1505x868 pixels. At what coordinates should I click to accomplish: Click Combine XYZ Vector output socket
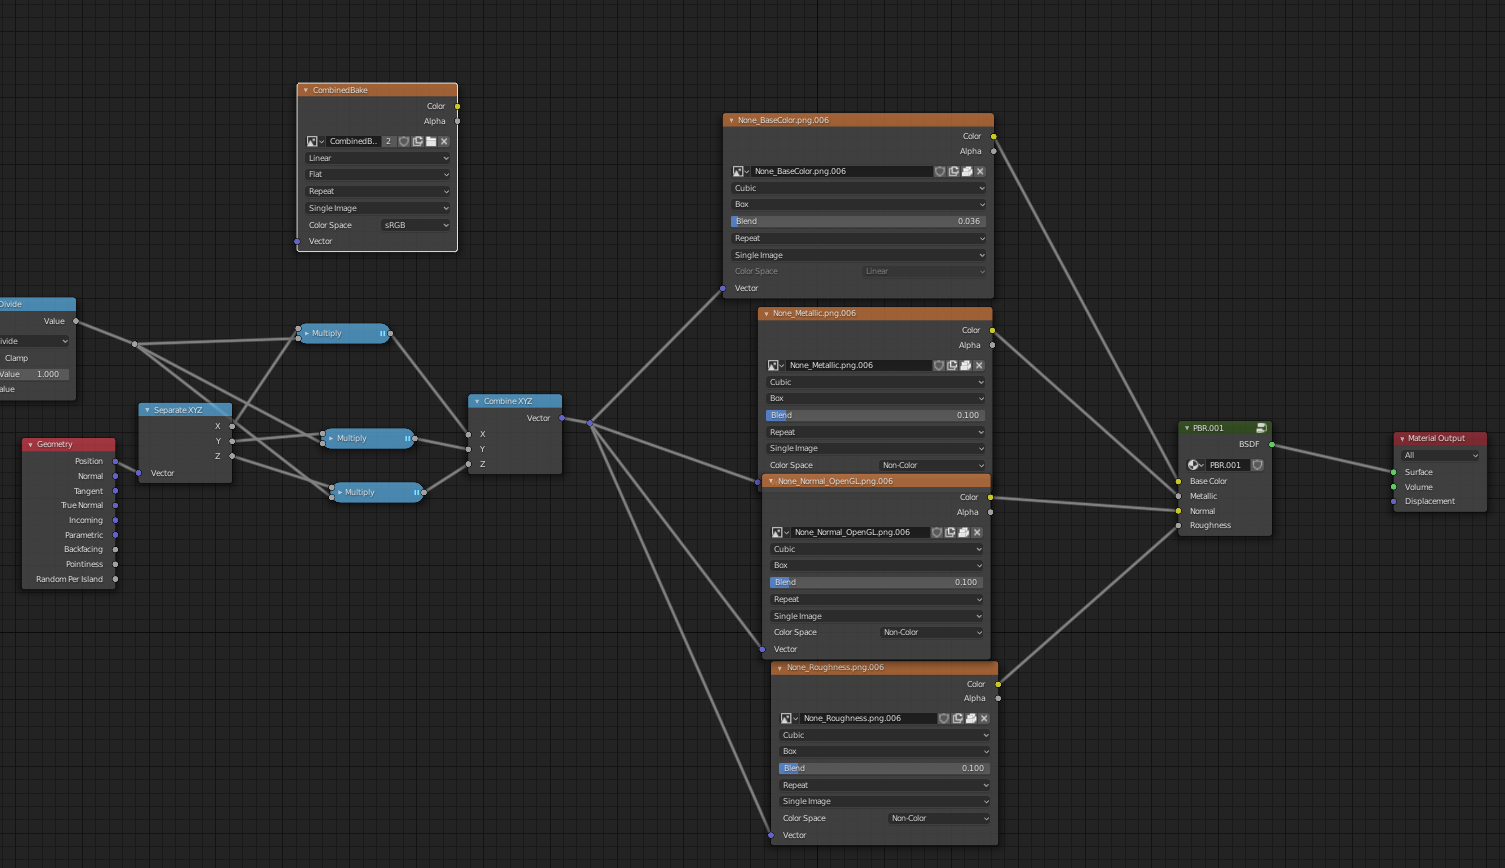(562, 418)
